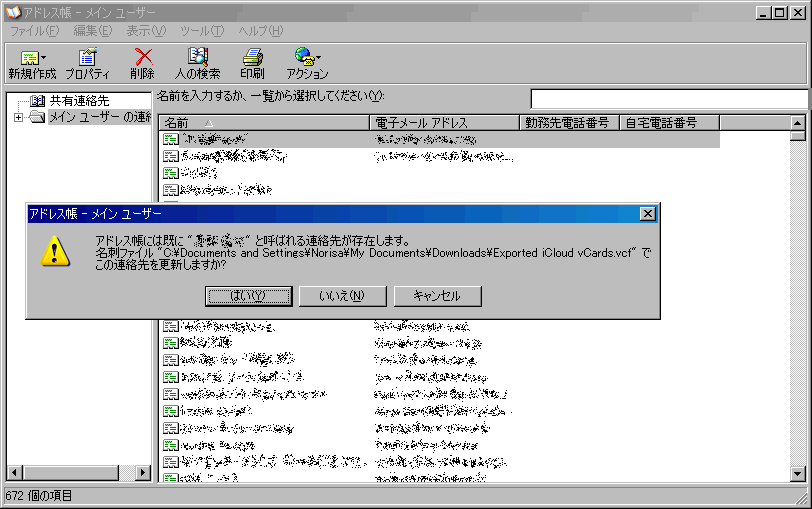Click the second contact card icon in list

(x=170, y=156)
